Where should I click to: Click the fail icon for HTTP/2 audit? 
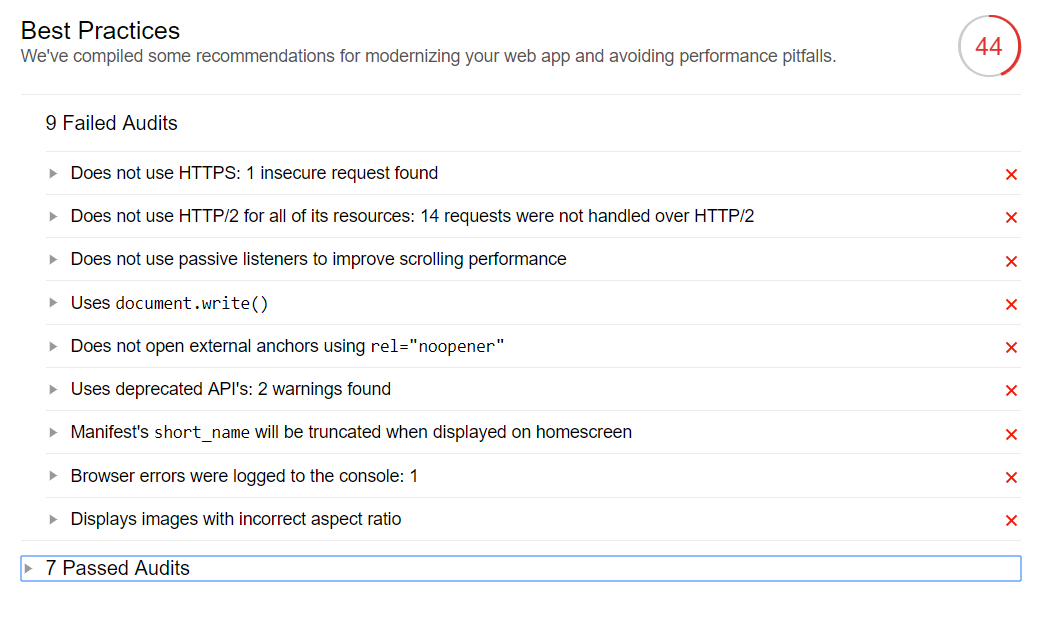[x=1011, y=218]
